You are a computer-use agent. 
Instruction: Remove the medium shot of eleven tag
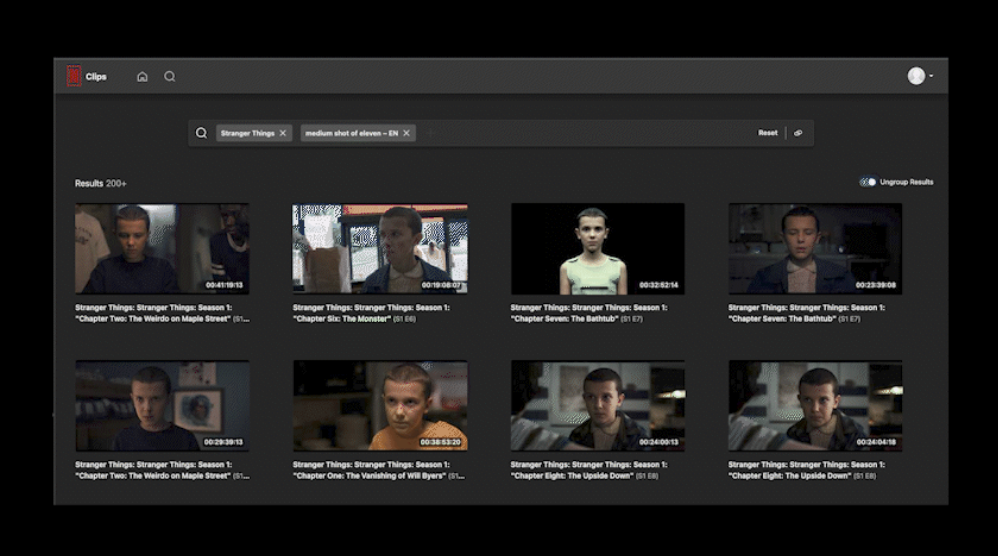(407, 133)
